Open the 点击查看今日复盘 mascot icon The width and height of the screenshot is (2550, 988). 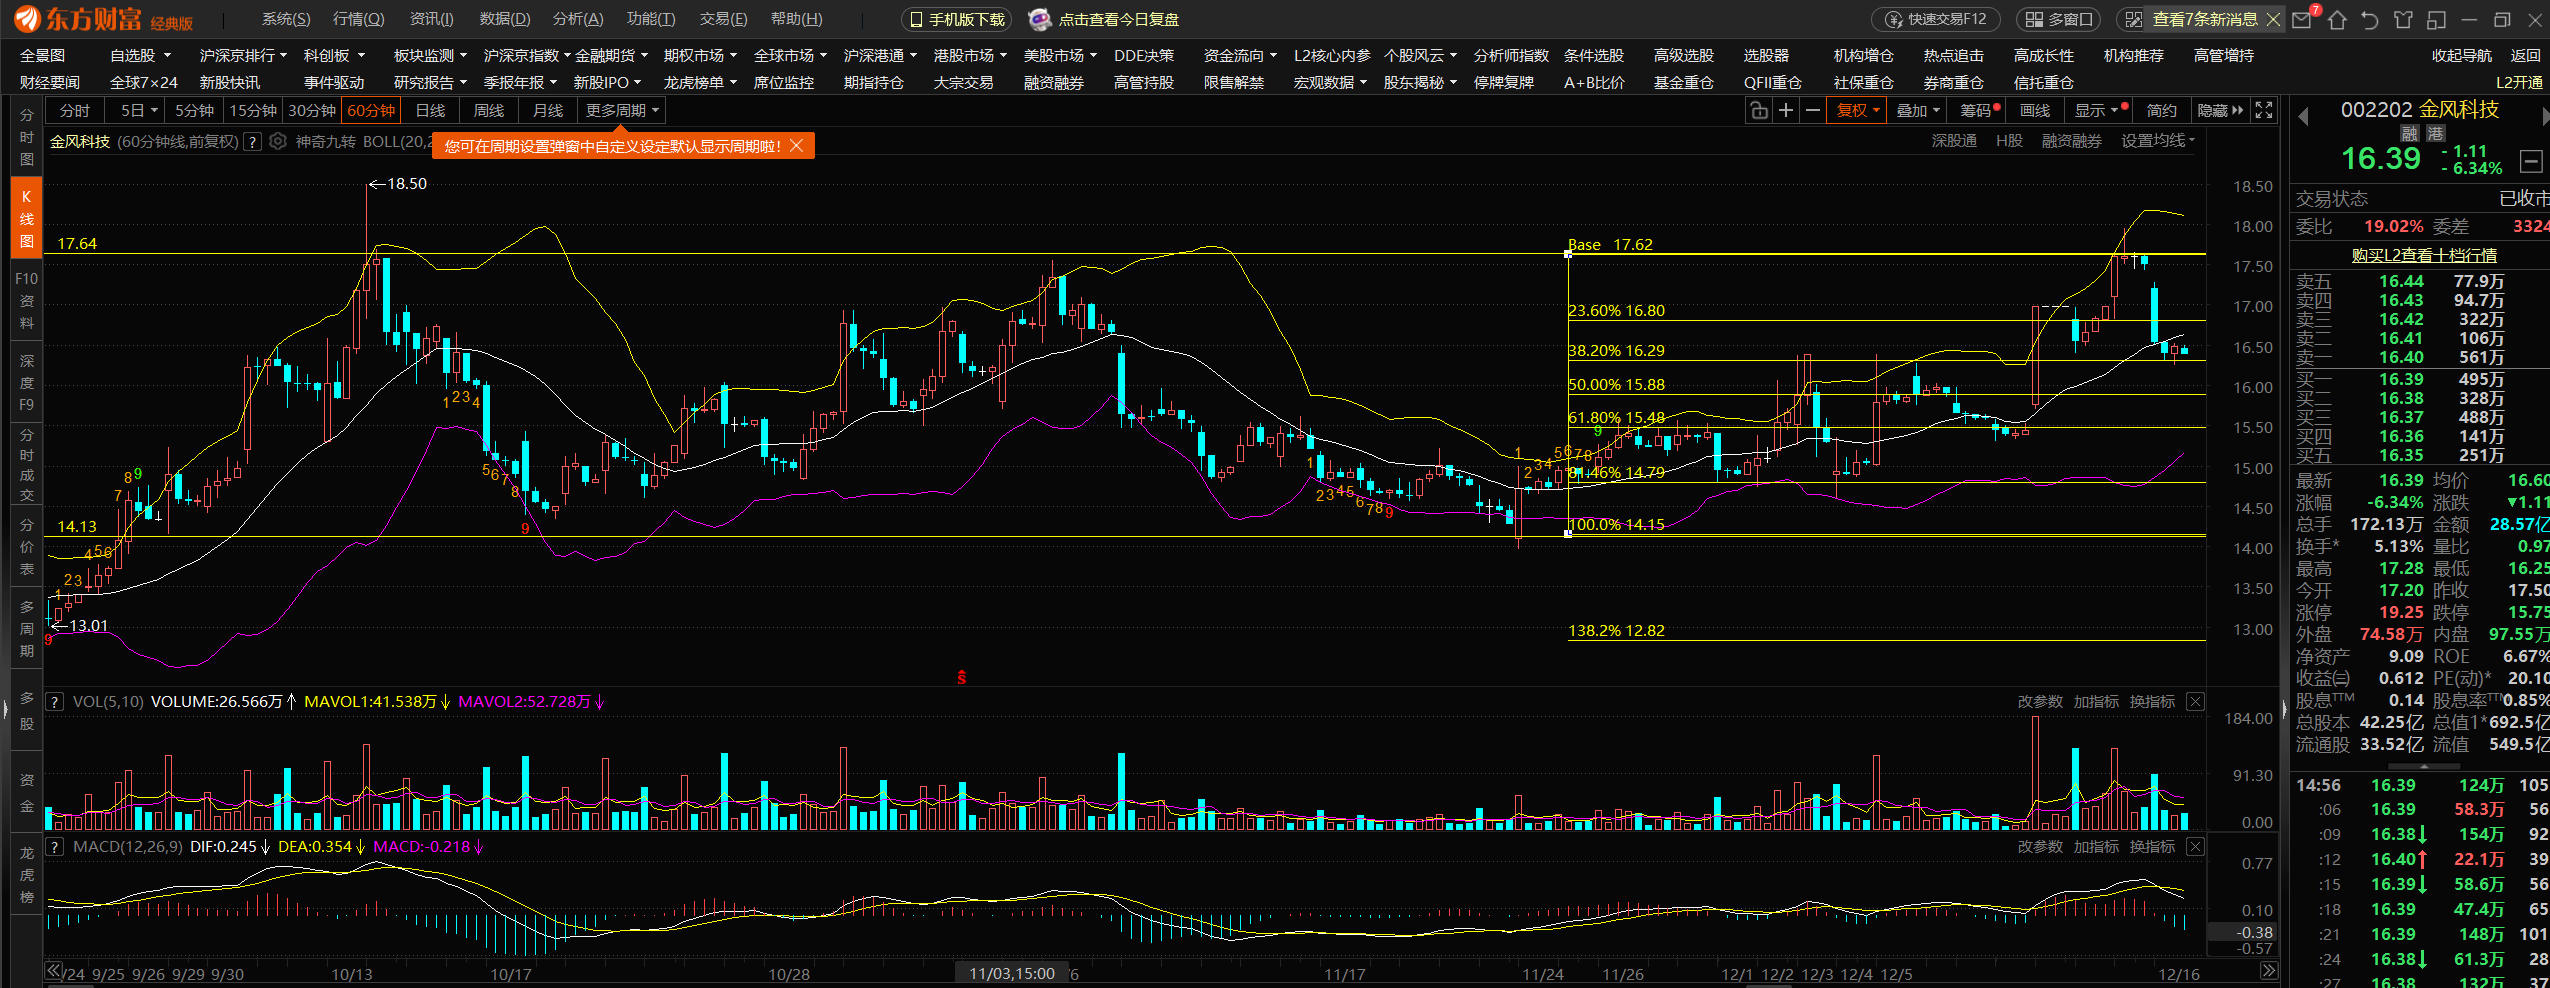(x=1040, y=19)
